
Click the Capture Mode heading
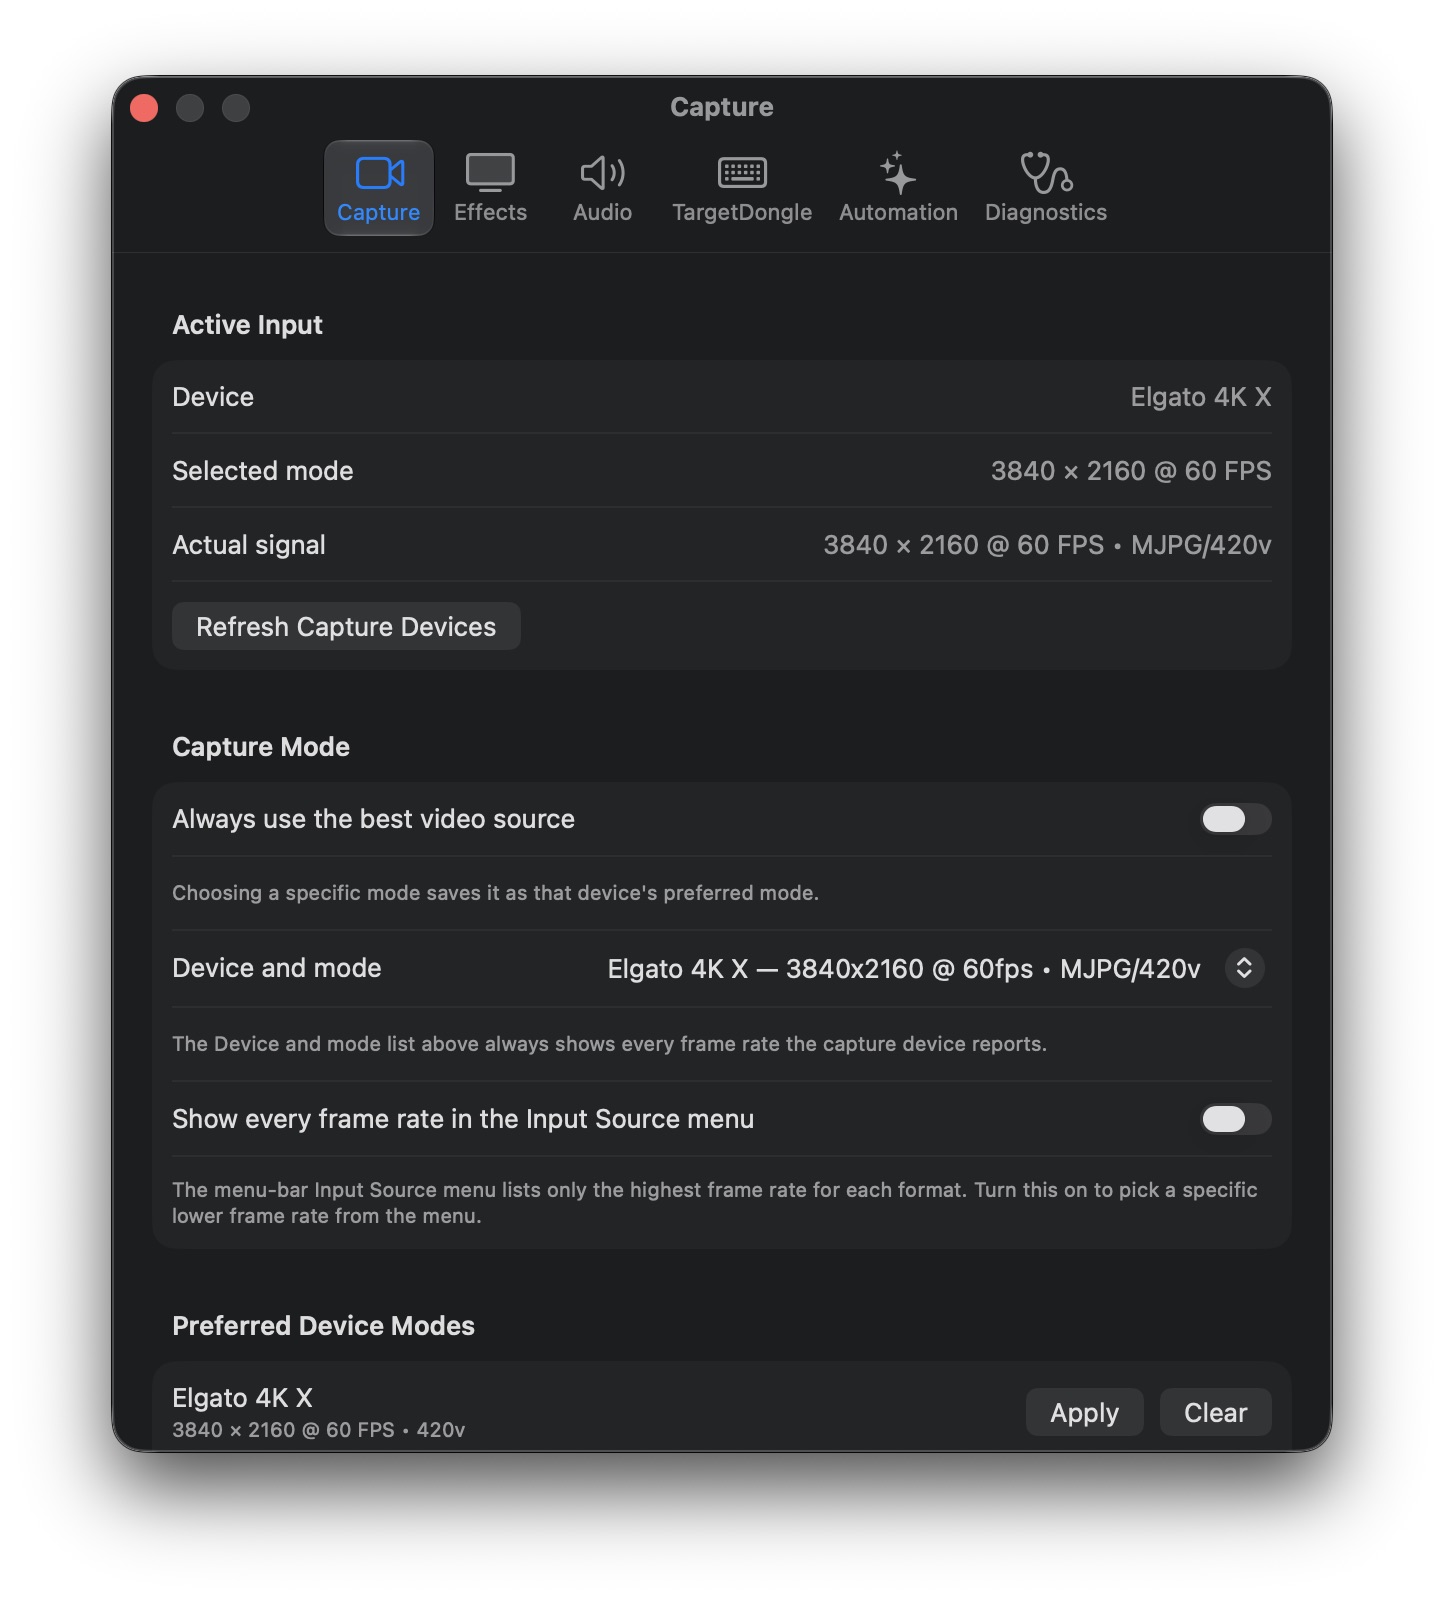[x=261, y=747]
